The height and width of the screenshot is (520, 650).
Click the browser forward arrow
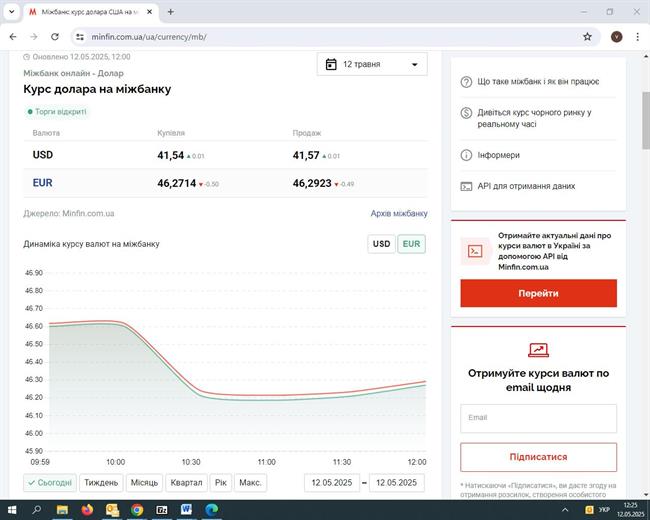[34, 37]
